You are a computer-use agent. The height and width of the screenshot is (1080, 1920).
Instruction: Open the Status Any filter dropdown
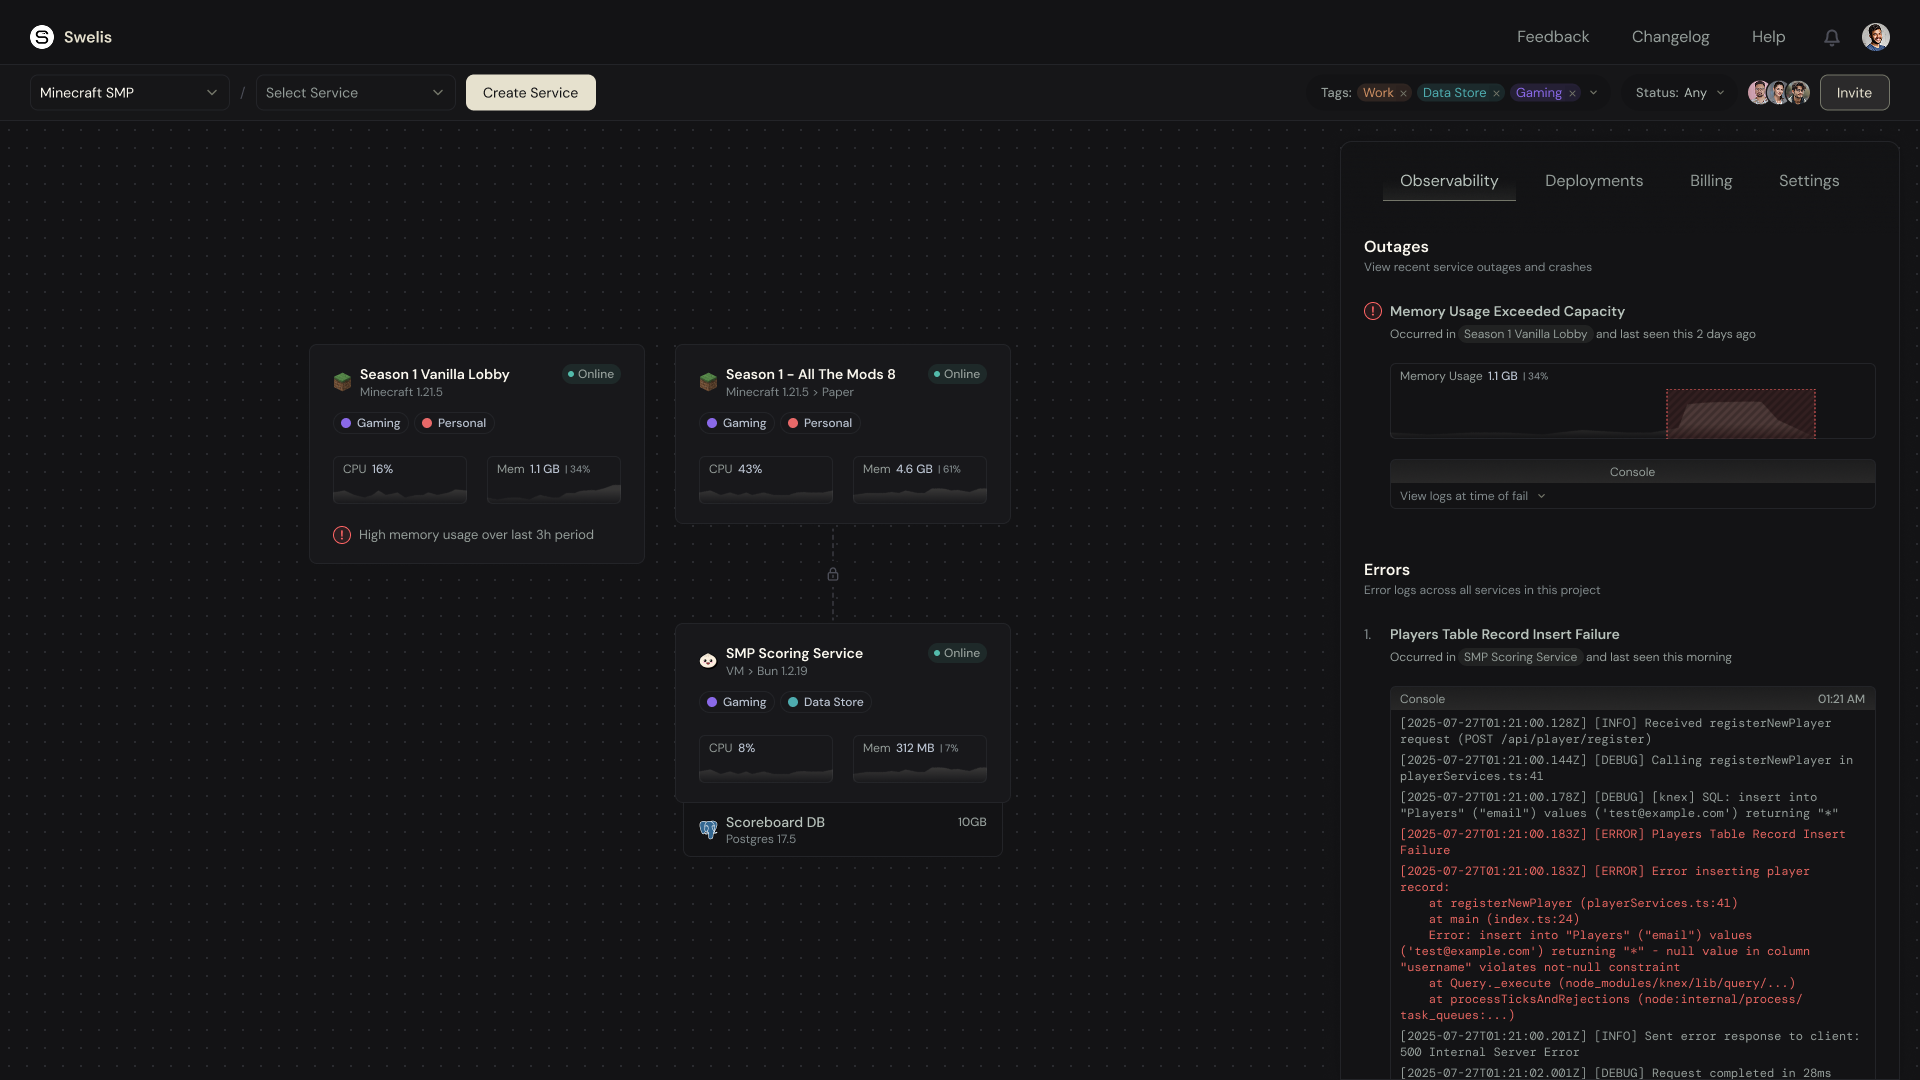point(1679,92)
